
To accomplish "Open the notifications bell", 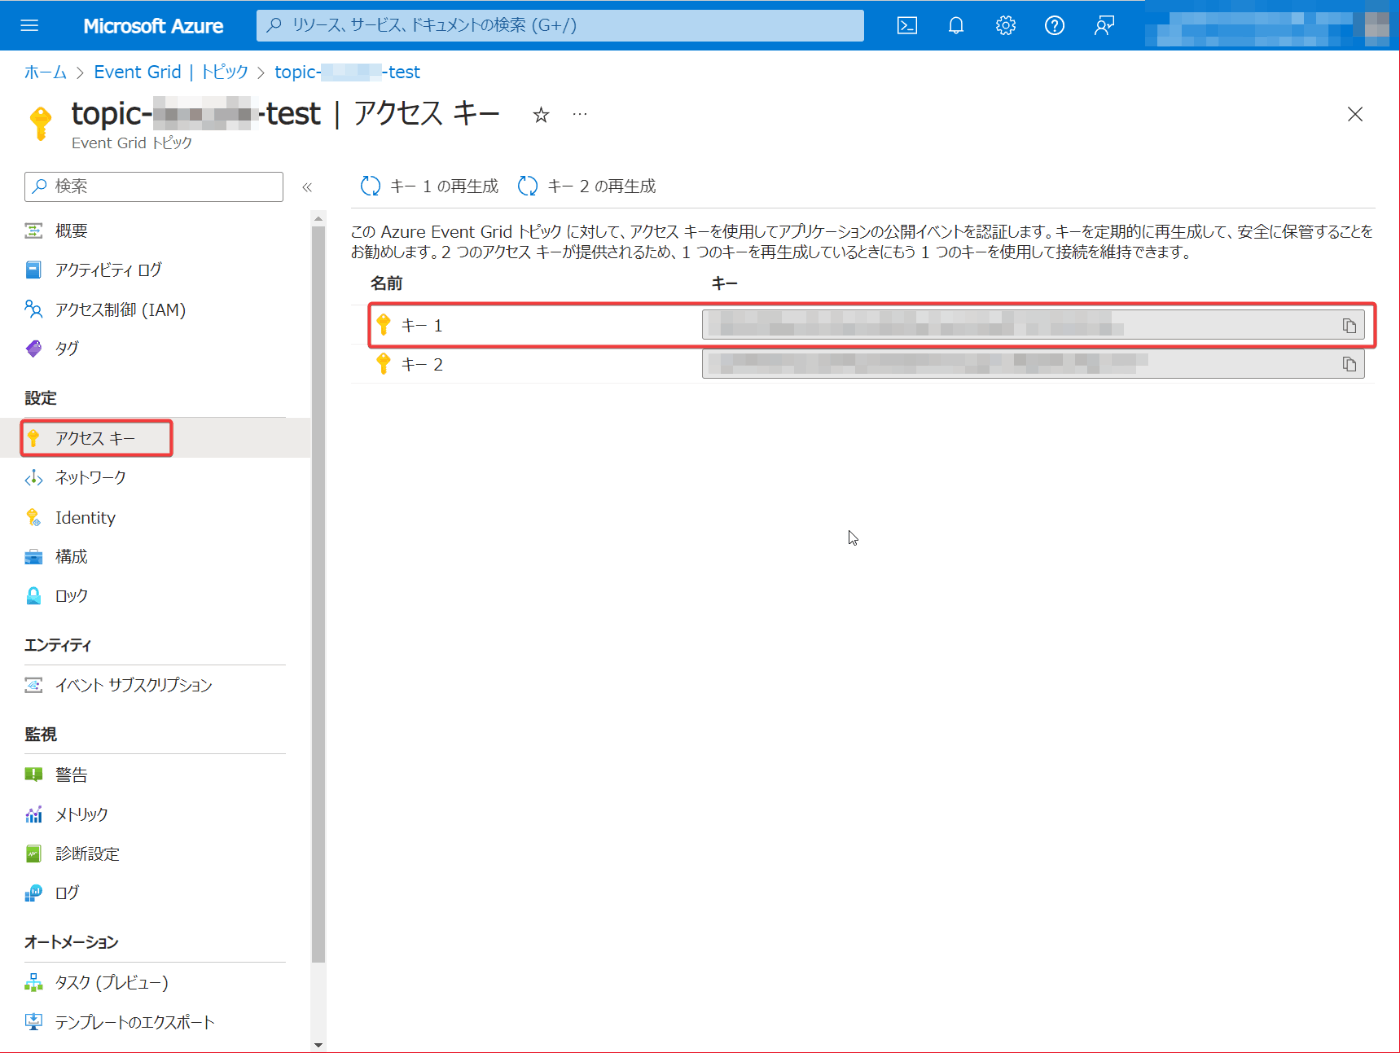I will click(956, 26).
